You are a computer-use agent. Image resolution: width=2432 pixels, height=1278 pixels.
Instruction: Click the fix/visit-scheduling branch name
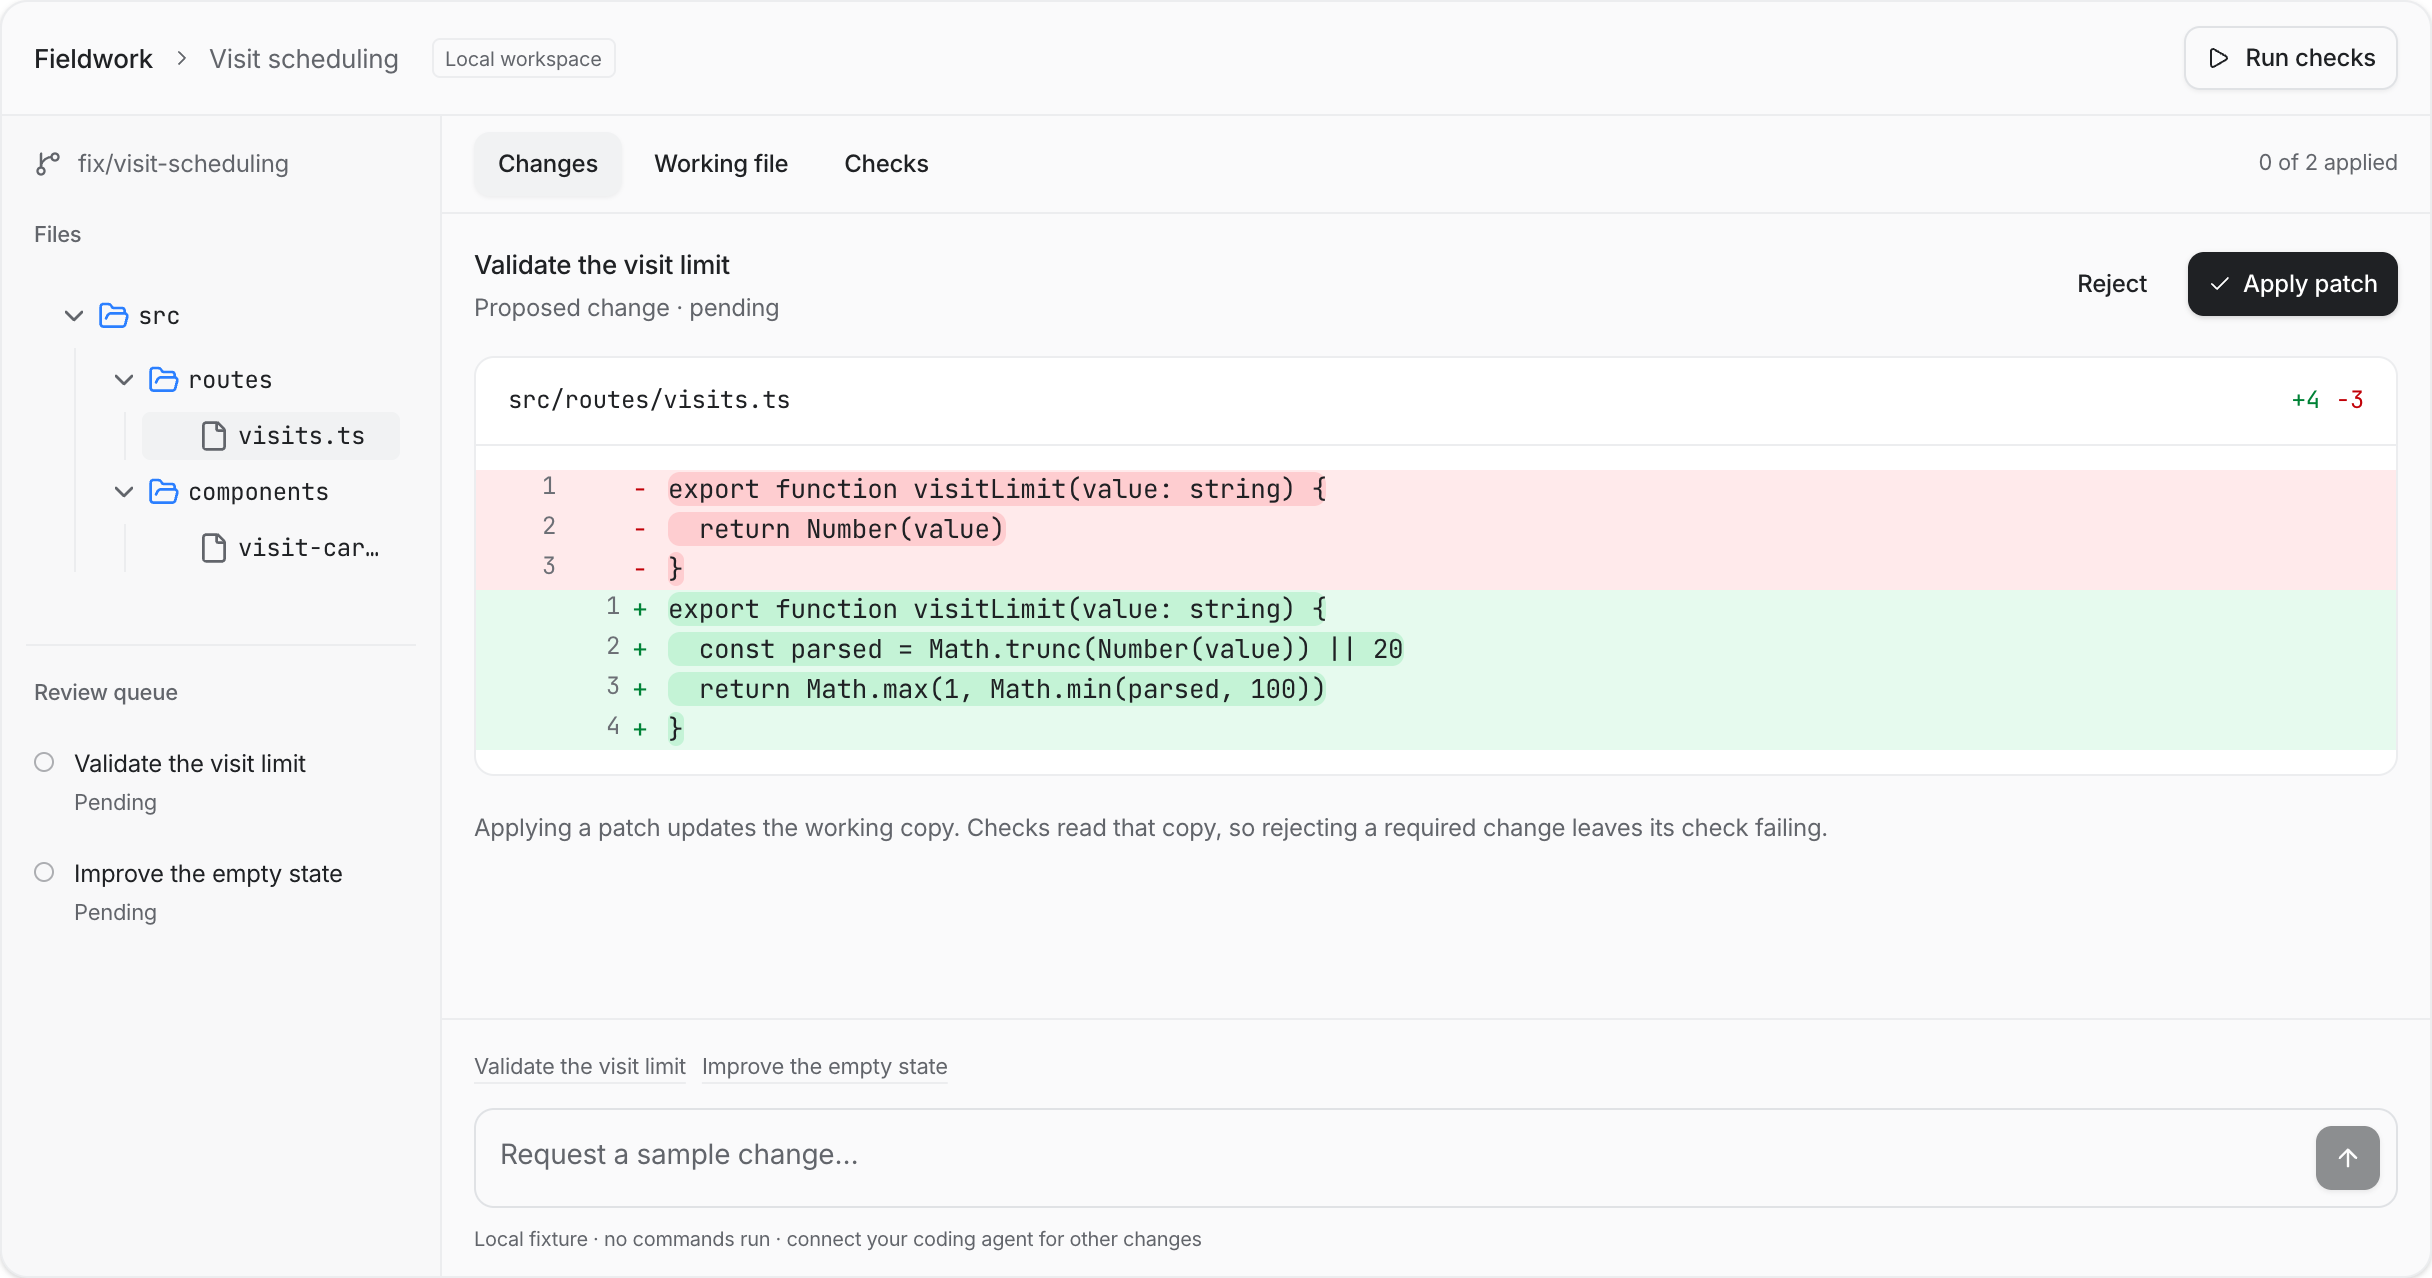coord(183,163)
